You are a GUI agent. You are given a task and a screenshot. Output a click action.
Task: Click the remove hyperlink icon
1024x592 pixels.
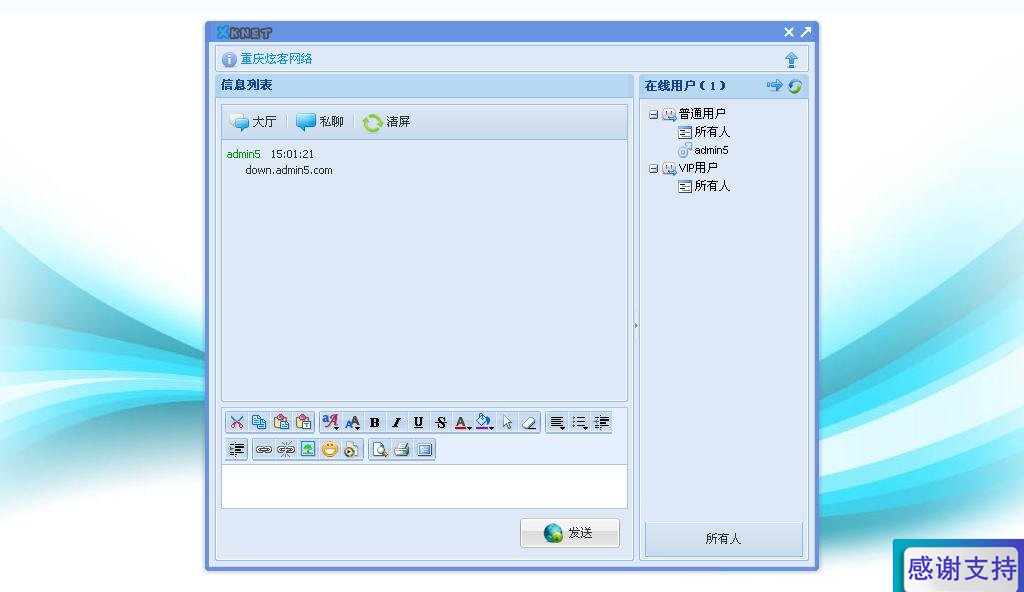tap(286, 449)
